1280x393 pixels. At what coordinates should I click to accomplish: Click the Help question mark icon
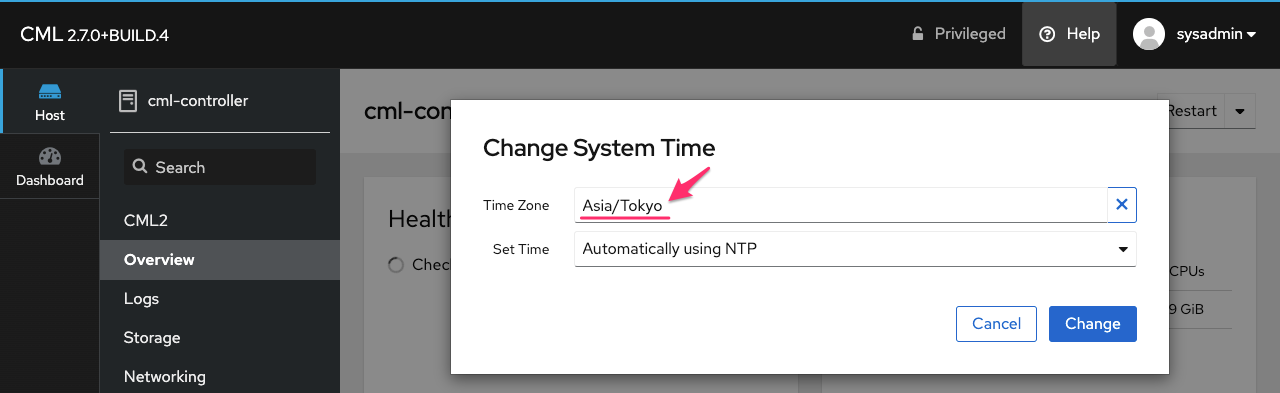point(1047,34)
